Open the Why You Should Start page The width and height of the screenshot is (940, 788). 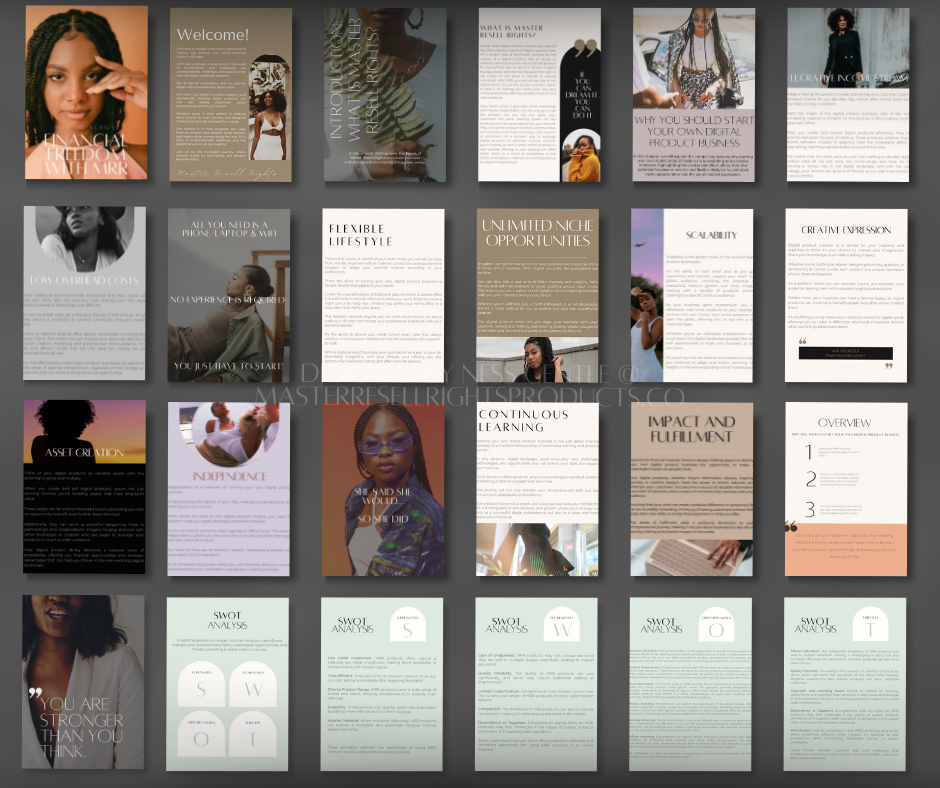tap(693, 95)
